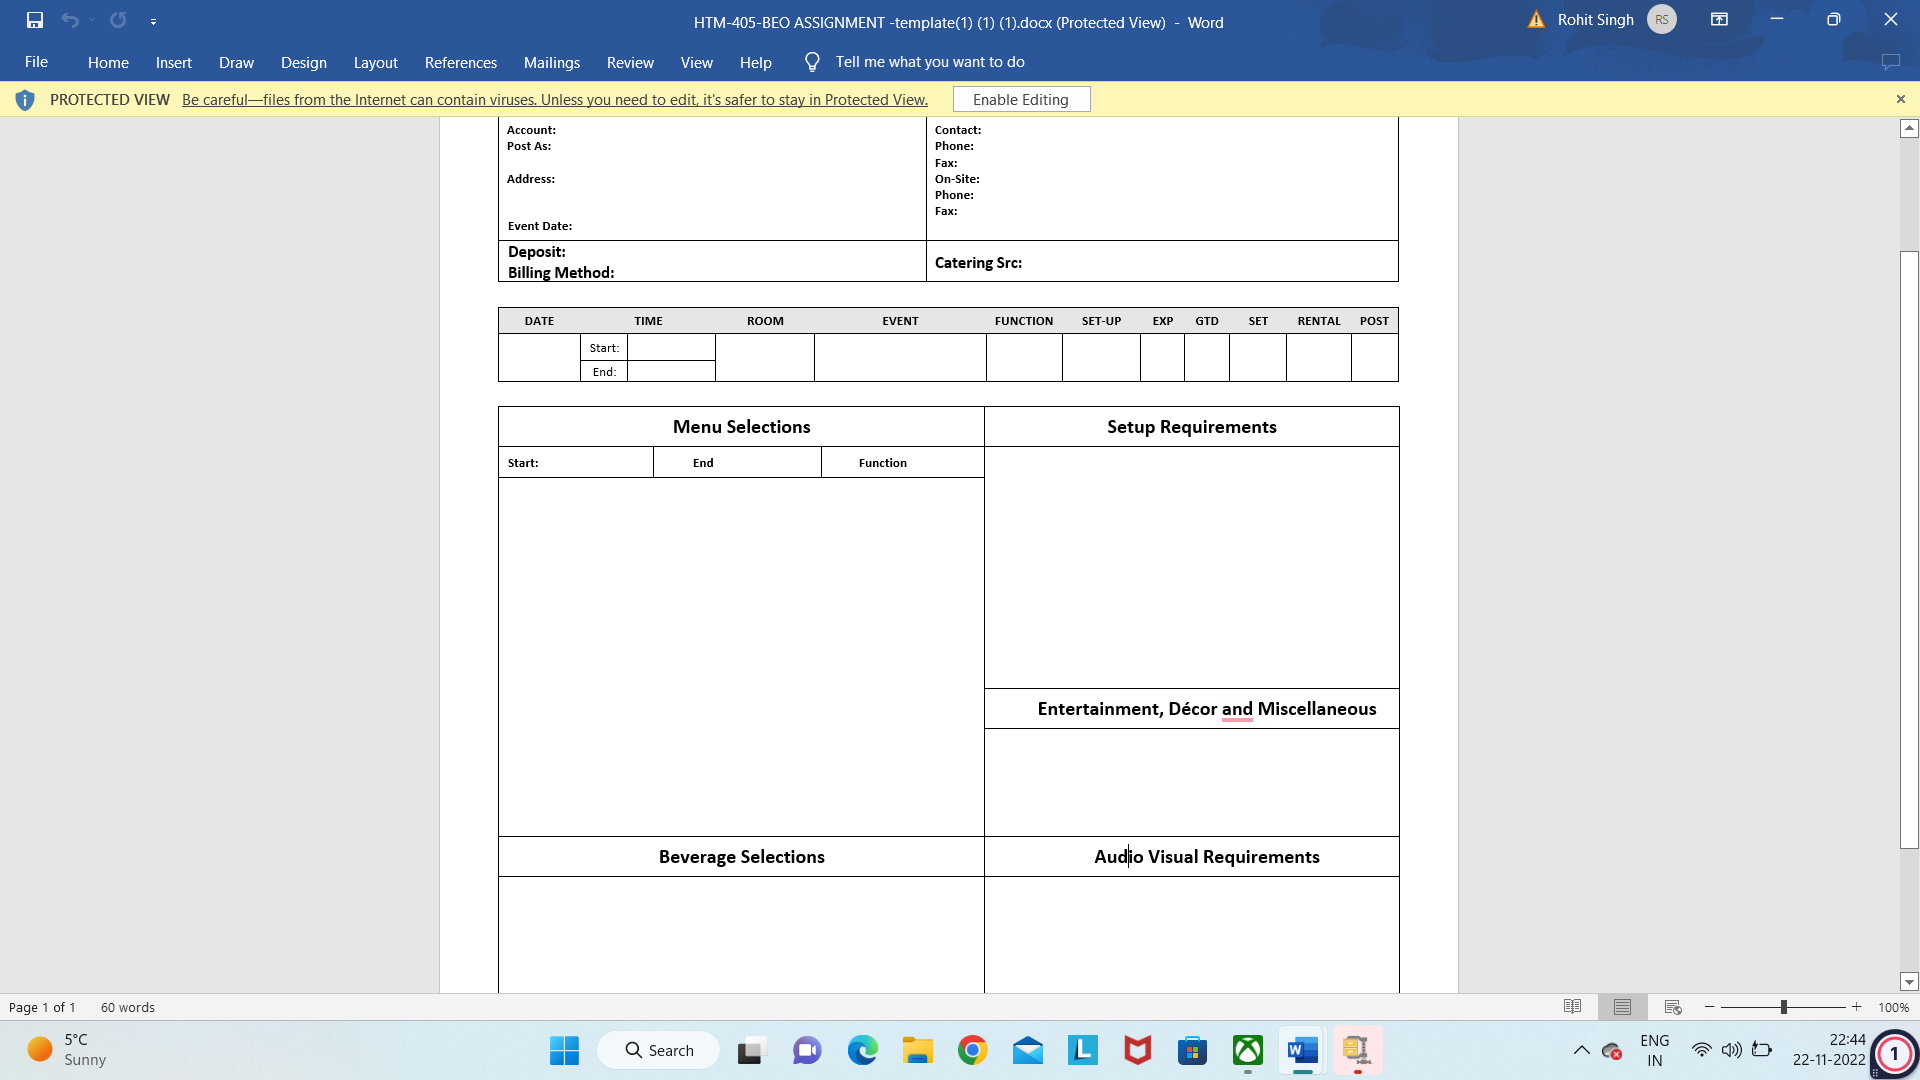
Task: Show hidden icons in the system tray
Action: click(1582, 1050)
